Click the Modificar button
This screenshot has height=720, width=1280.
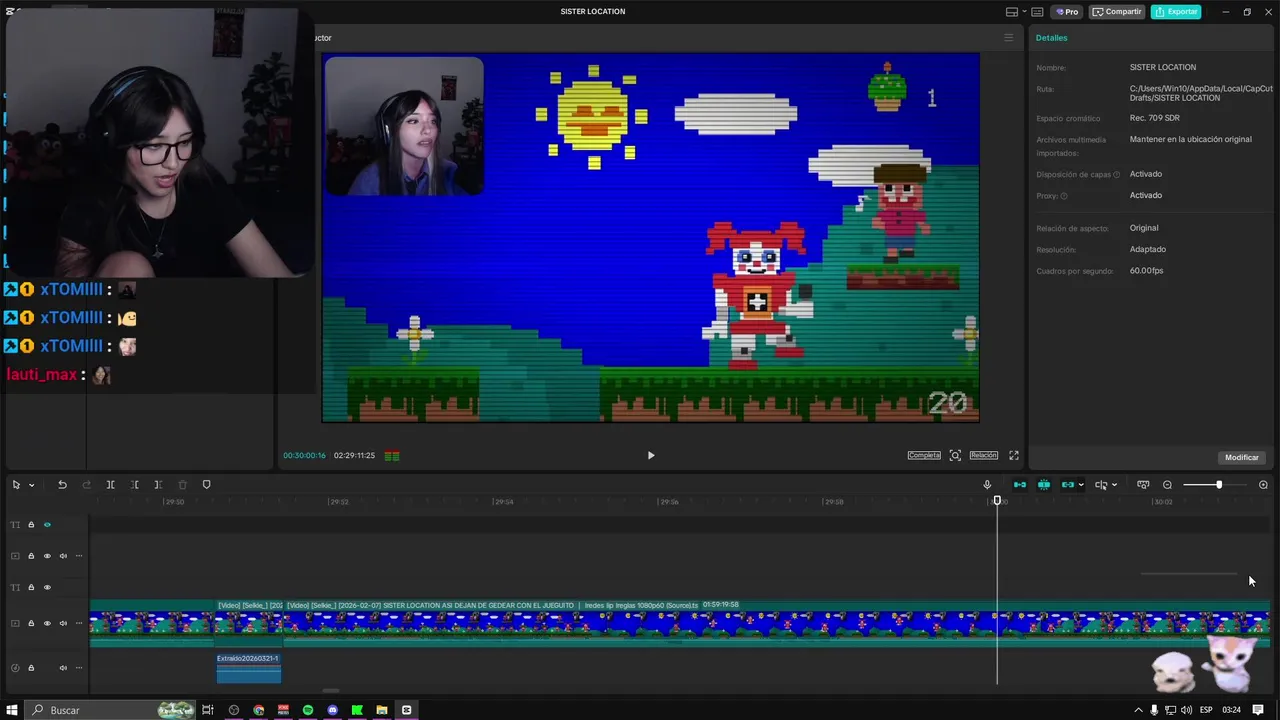(1242, 457)
